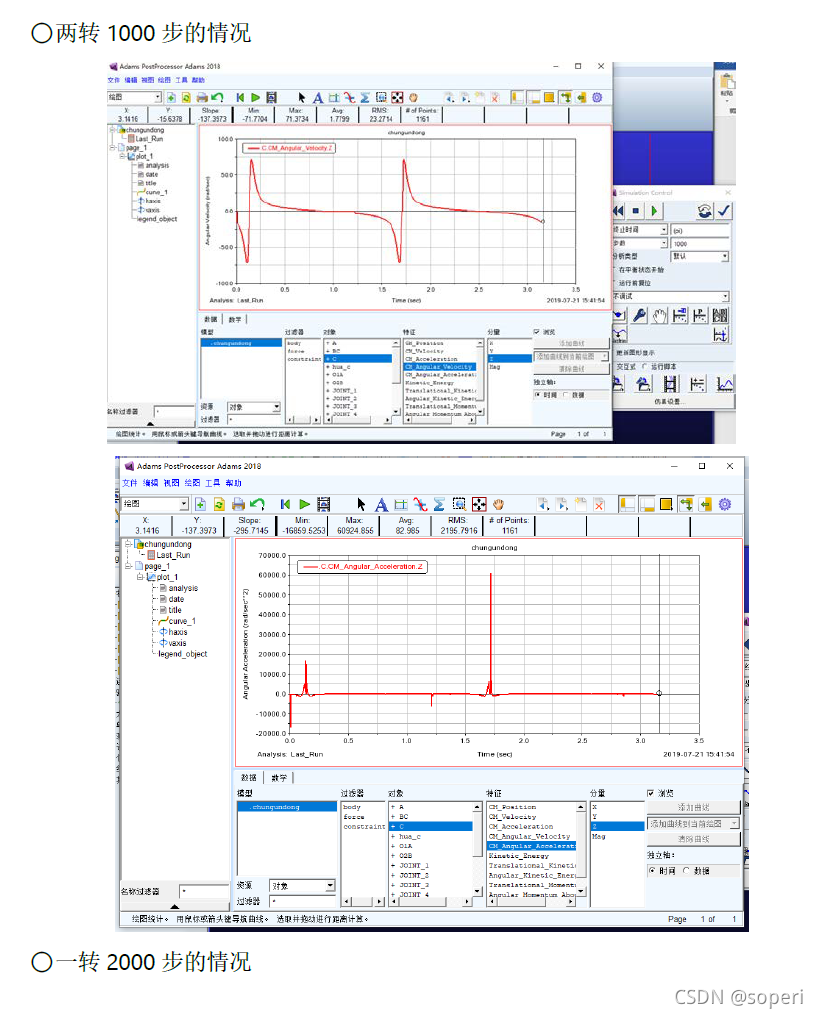This screenshot has width=818, height=1018.
Task: Click sigma statistics icon in Angular Acceleration window
Action: point(439,504)
